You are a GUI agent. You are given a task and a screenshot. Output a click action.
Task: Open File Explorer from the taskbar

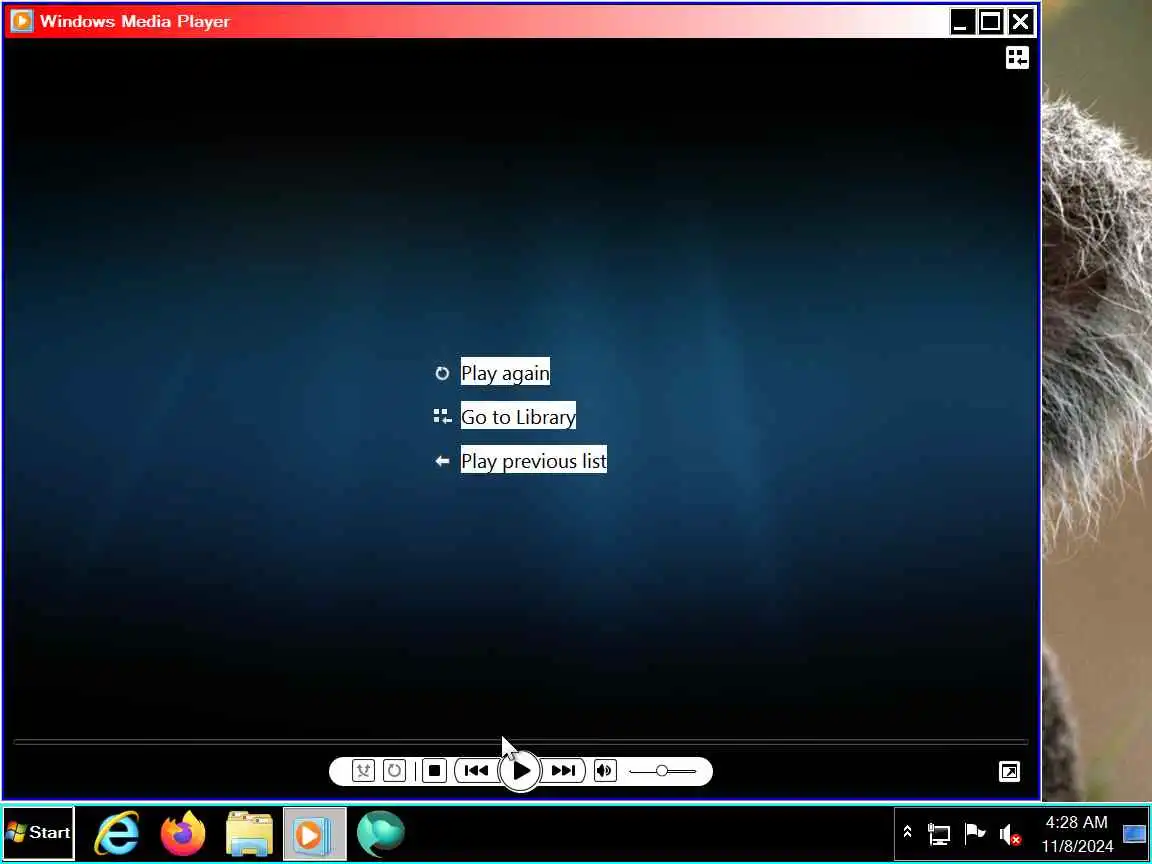click(x=249, y=833)
